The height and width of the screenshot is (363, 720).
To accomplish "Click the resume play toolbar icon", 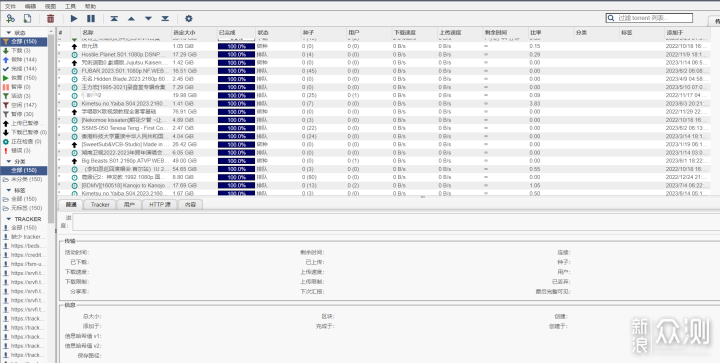I will [x=74, y=18].
